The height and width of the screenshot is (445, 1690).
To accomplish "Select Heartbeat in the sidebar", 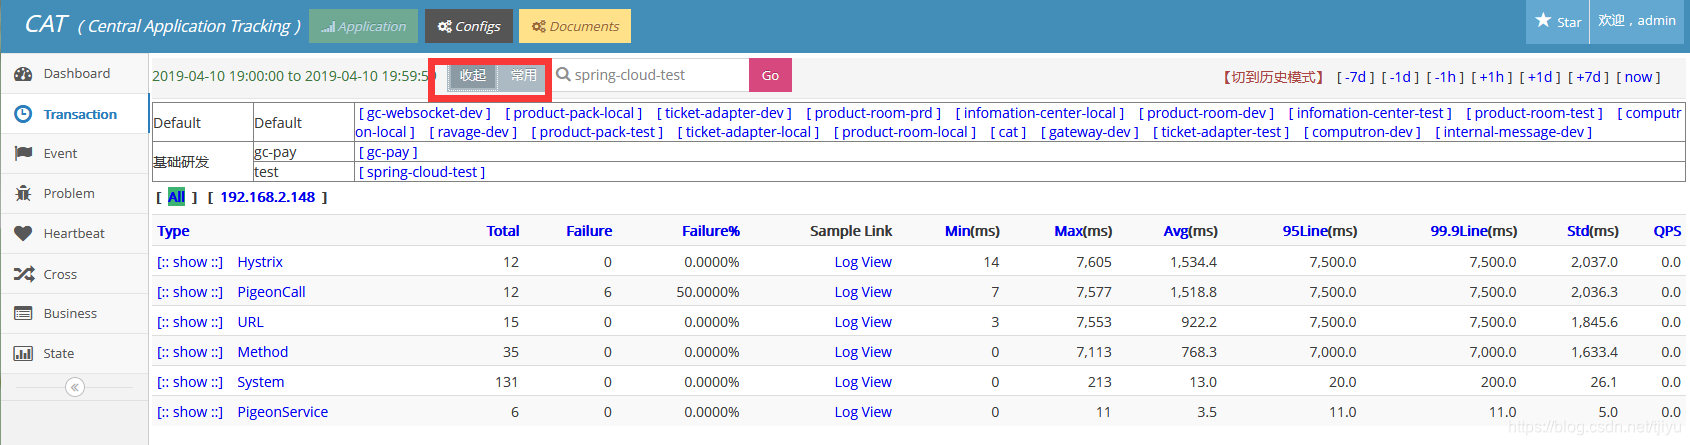I will tap(74, 234).
